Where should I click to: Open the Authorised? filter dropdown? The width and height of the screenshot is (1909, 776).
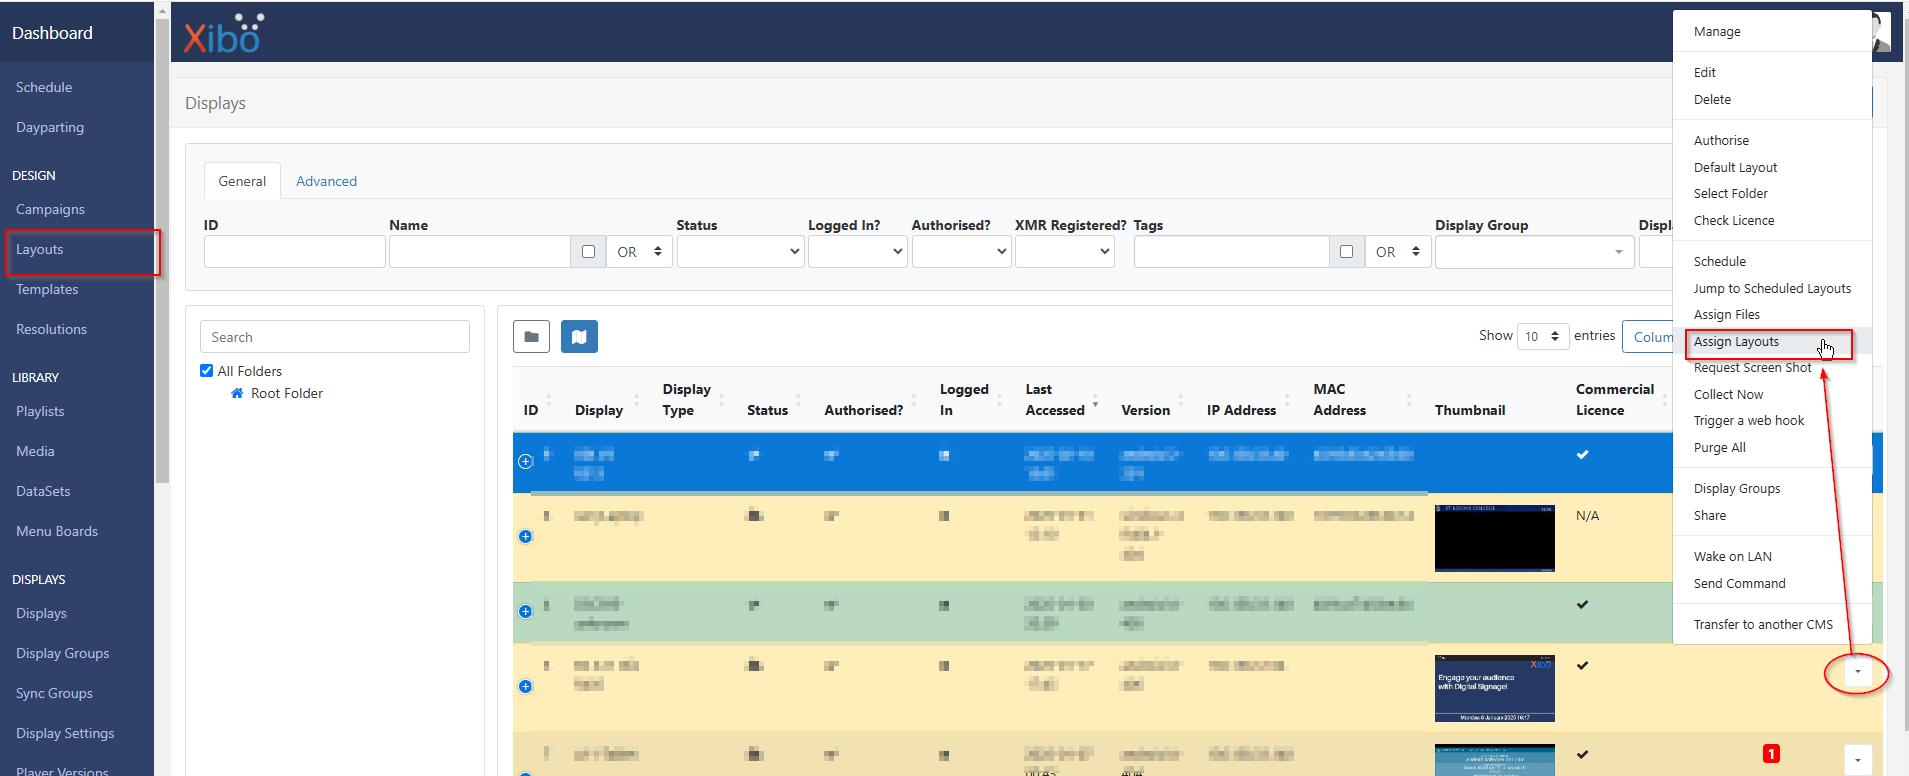coord(961,252)
